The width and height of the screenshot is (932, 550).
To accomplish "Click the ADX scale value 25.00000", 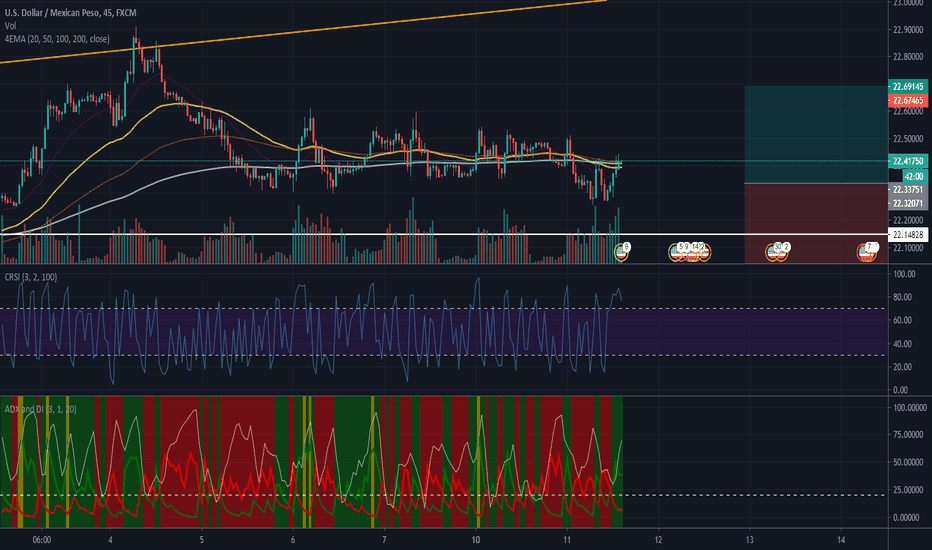I will (x=909, y=490).
